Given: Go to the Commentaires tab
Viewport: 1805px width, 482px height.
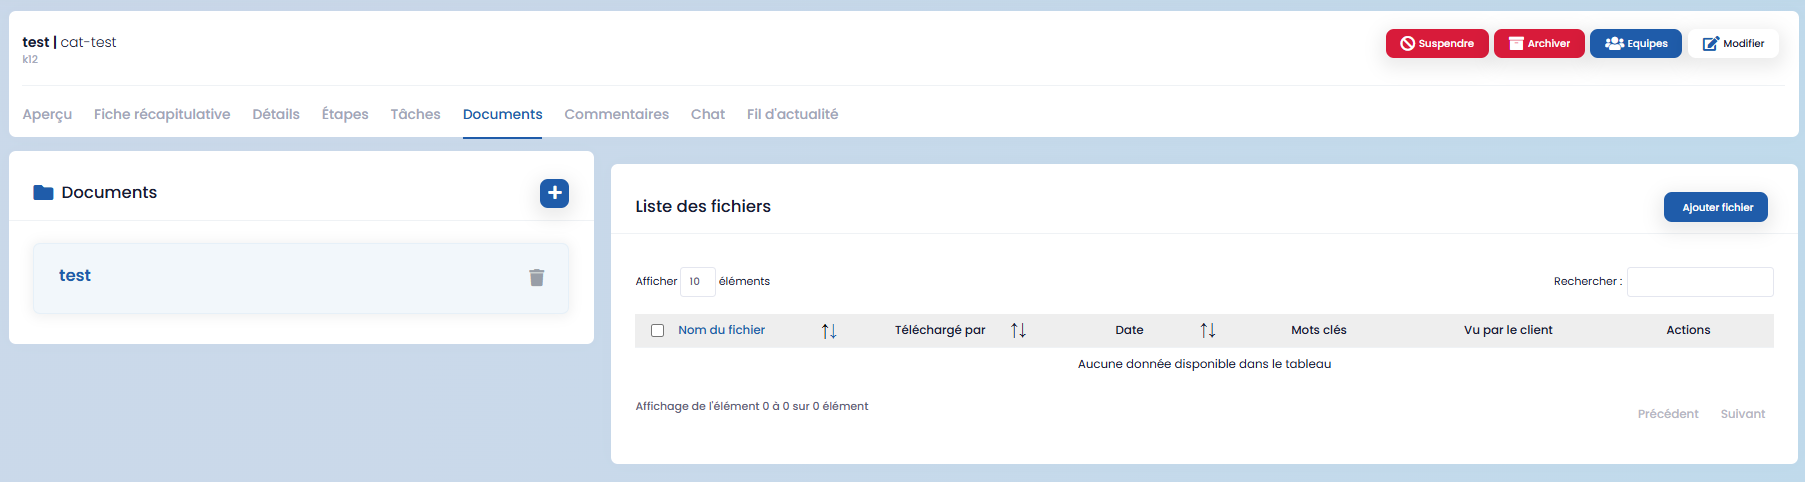Looking at the screenshot, I should [616, 115].
